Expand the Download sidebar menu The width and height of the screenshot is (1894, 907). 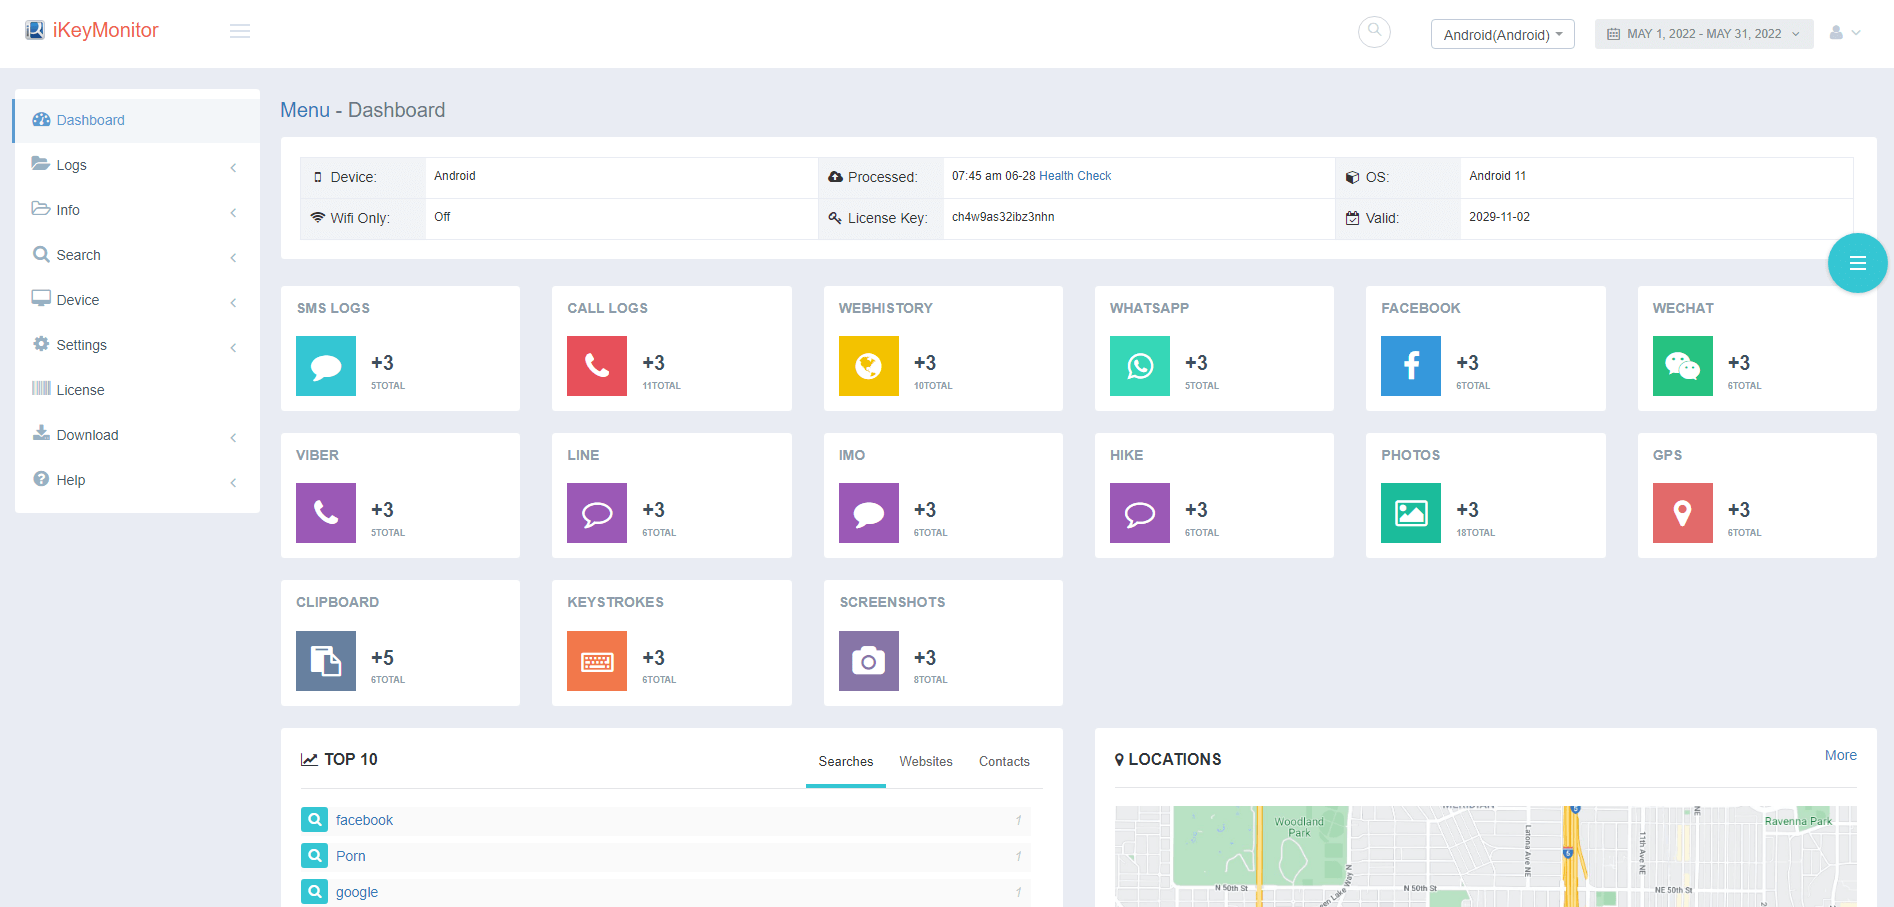point(137,435)
